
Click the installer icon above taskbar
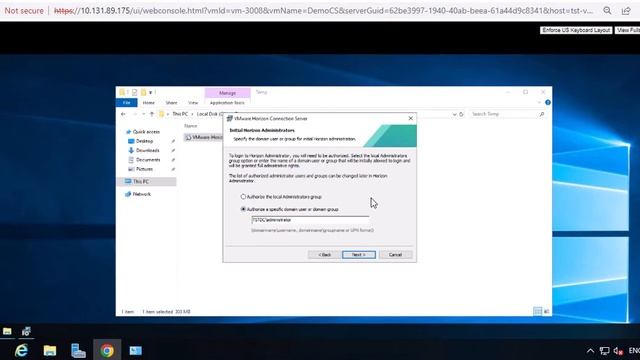click(x=27, y=331)
